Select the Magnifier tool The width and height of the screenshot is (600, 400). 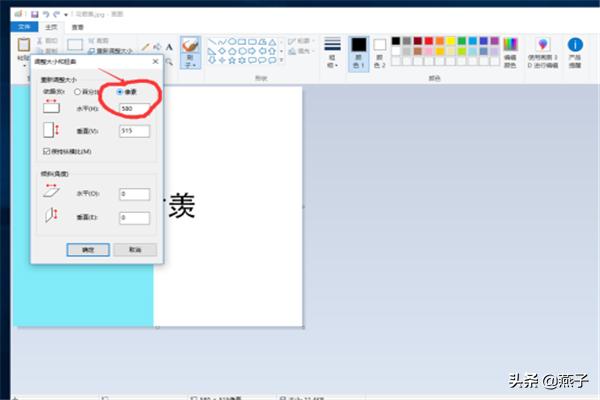(169, 61)
